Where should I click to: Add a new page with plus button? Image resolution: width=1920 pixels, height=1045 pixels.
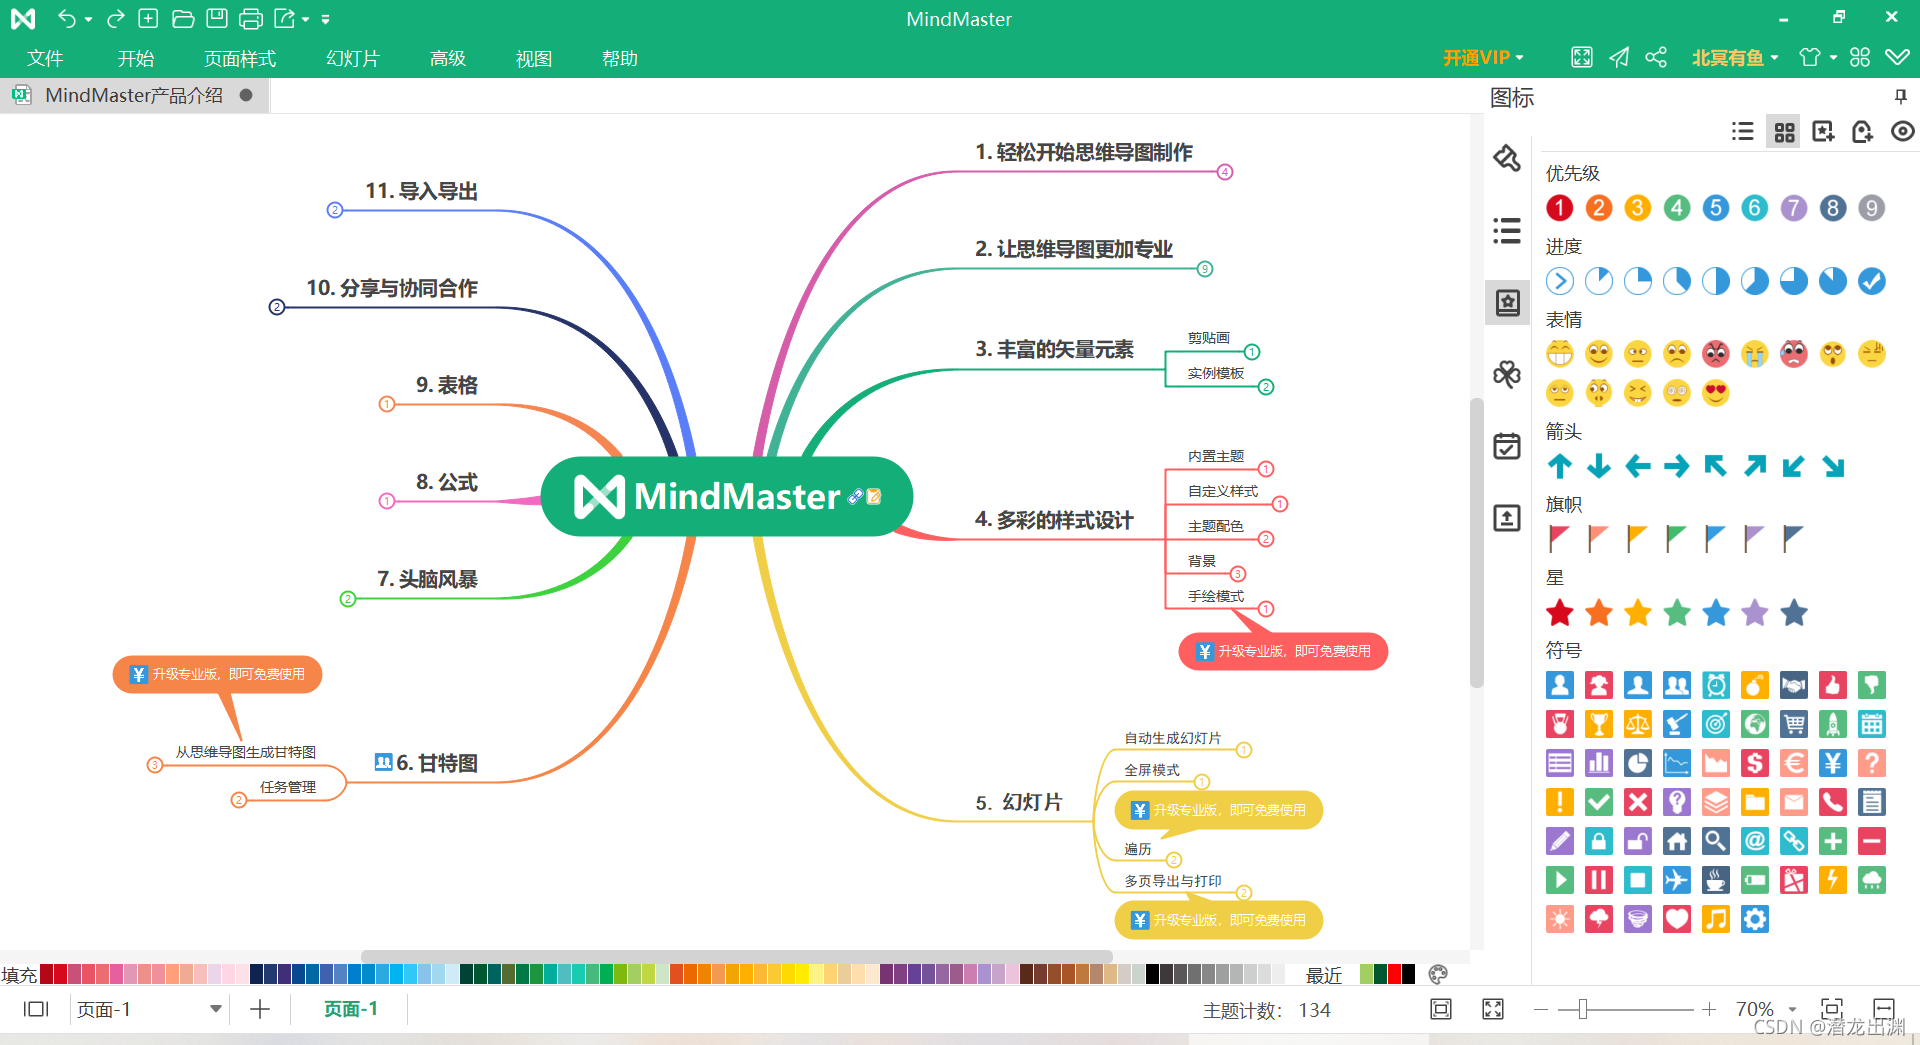pos(260,1009)
